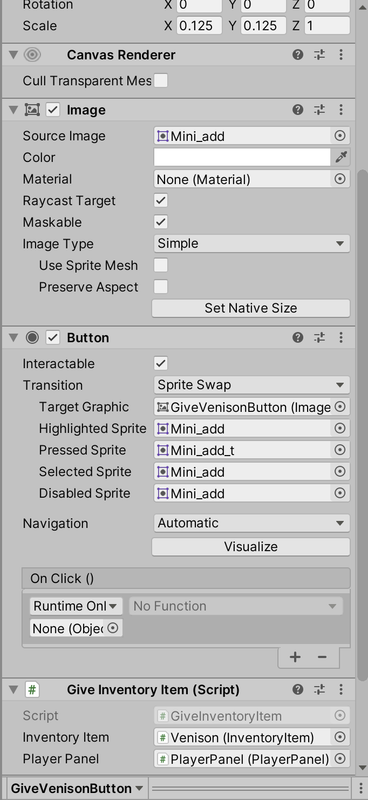Open the Transition Sprite Swap dropdown
Viewport: 368px width, 800px height.
coord(252,385)
